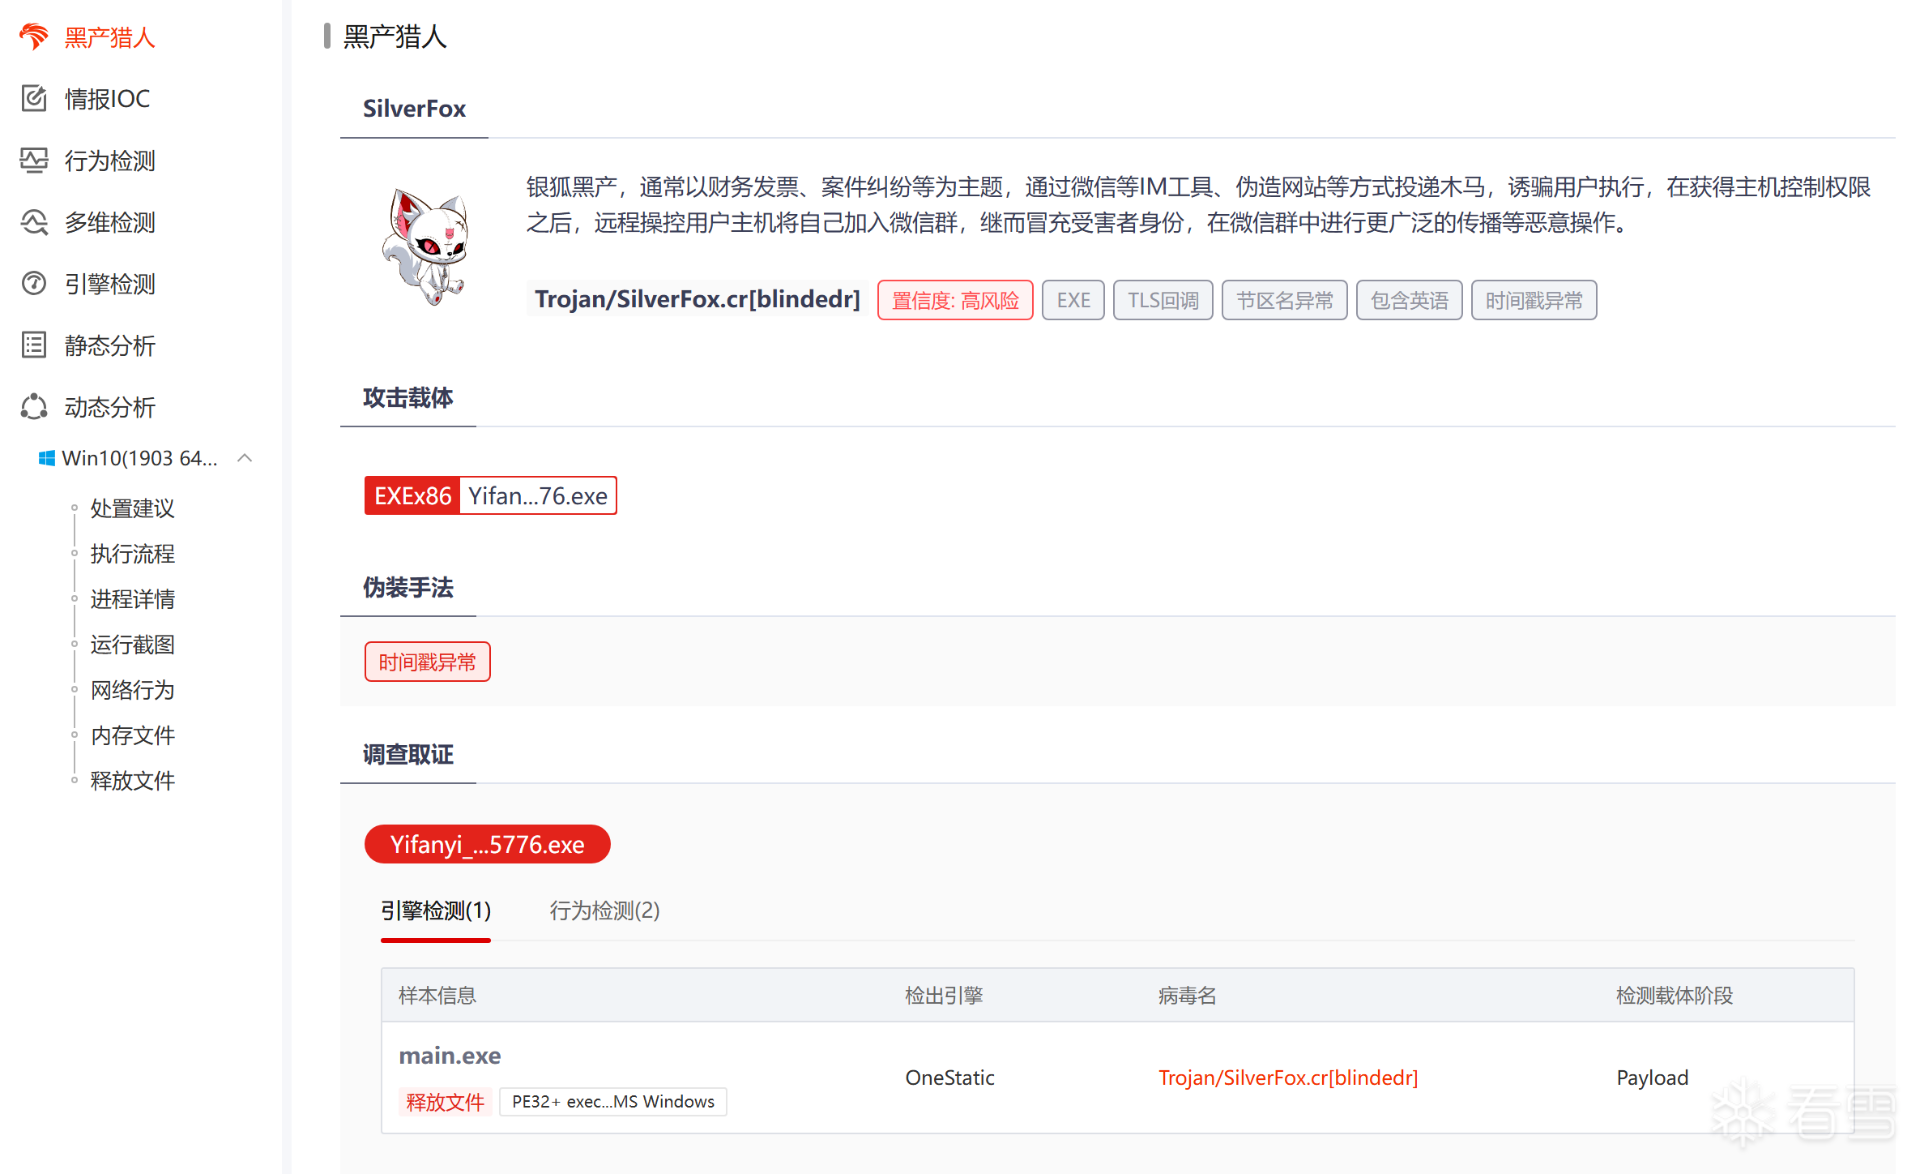
Task: Click the Yifanyi_...5776.exe red pill button
Action: [x=487, y=844]
